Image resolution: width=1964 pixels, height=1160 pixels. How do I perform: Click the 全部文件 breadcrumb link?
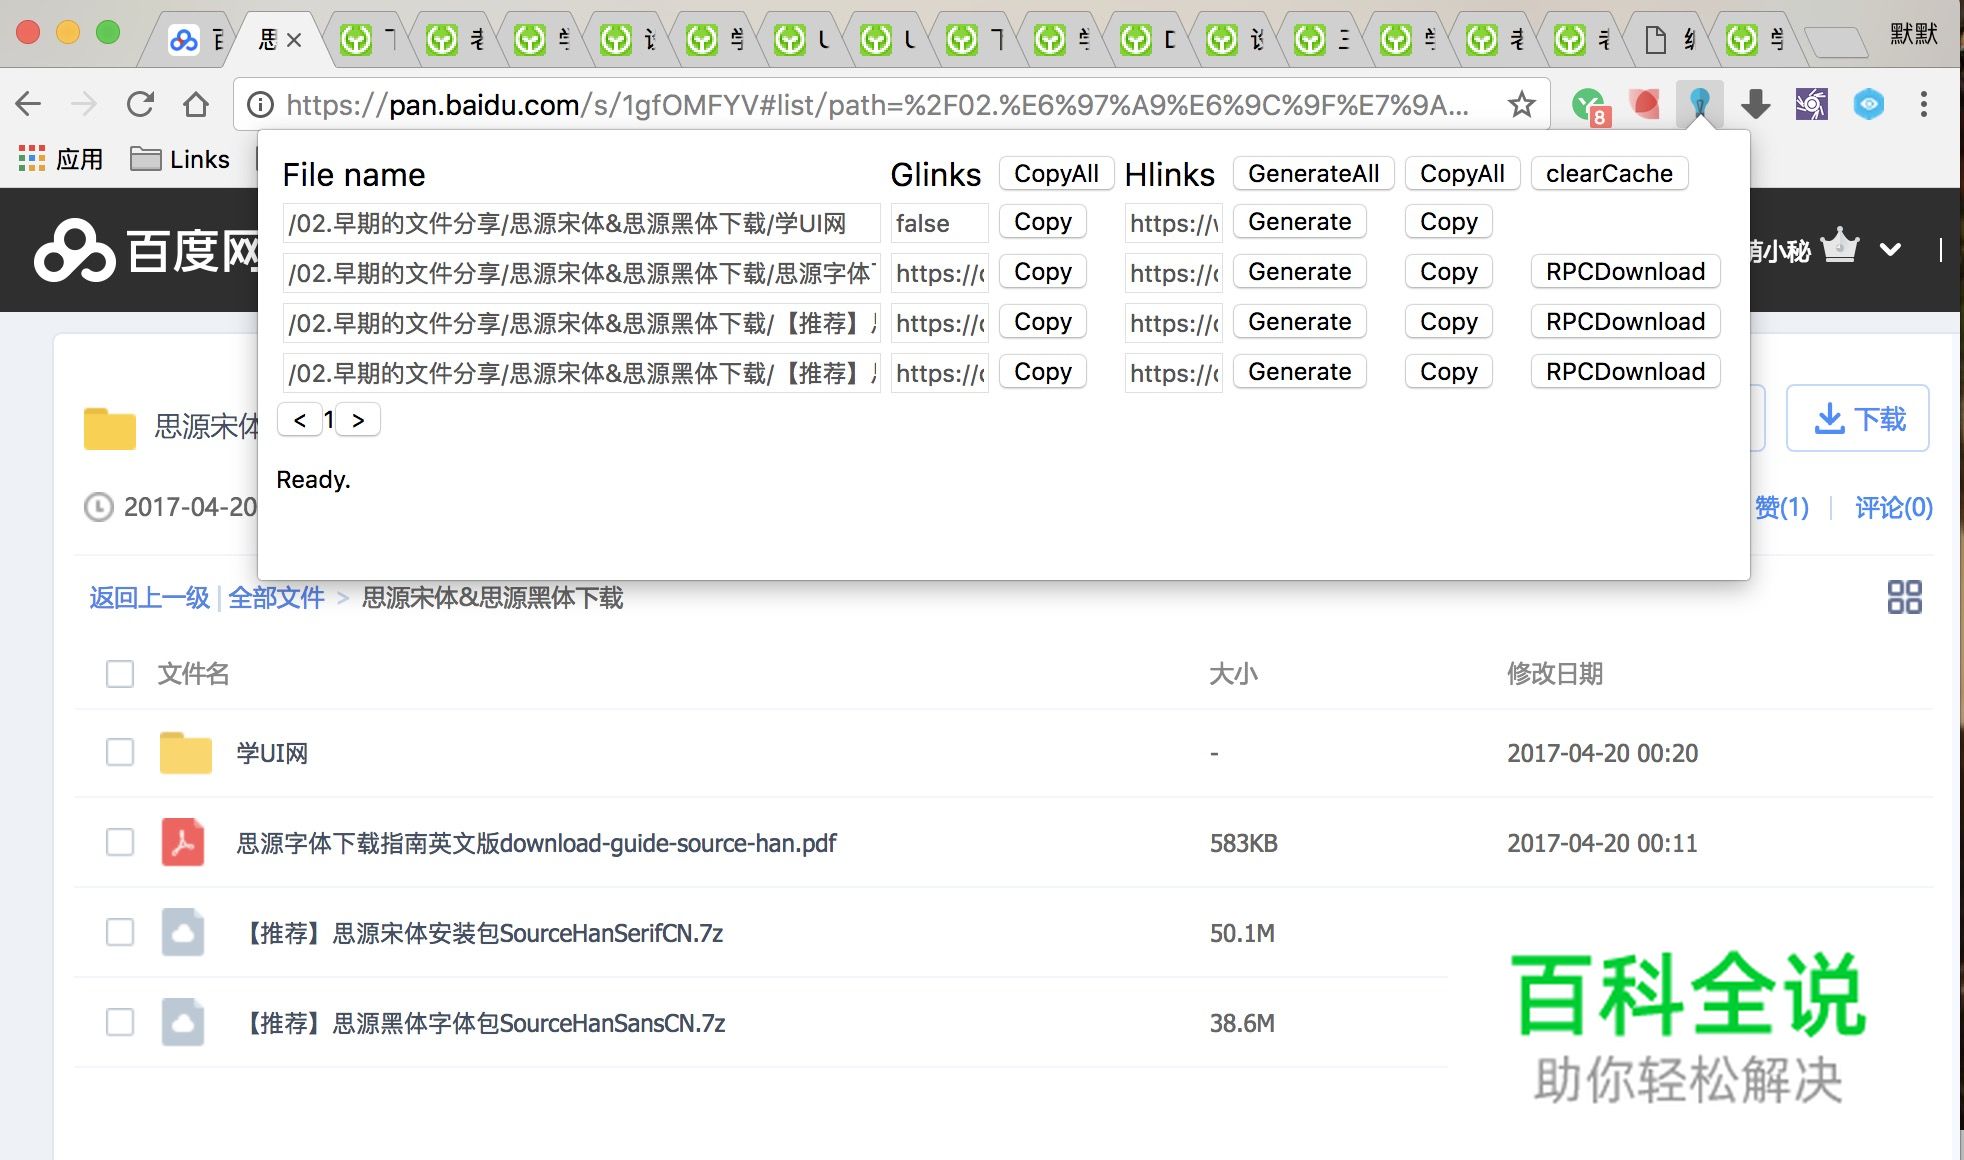(x=276, y=598)
